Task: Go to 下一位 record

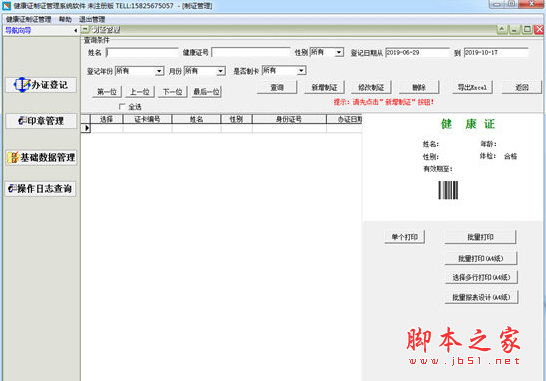Action: pyautogui.click(x=173, y=92)
